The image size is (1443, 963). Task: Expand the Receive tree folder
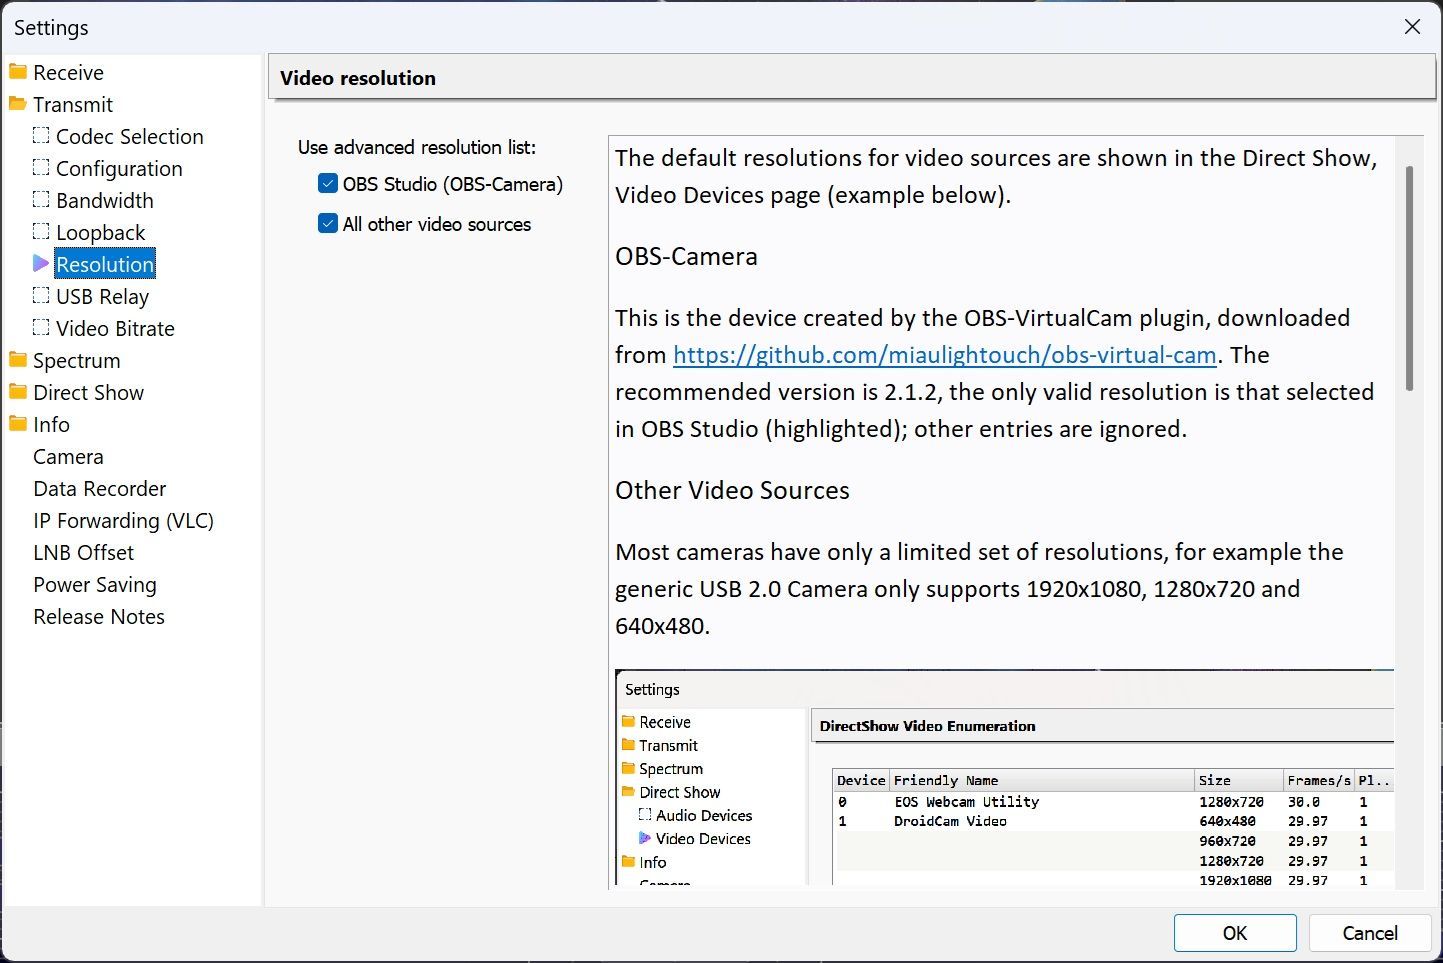coord(68,72)
